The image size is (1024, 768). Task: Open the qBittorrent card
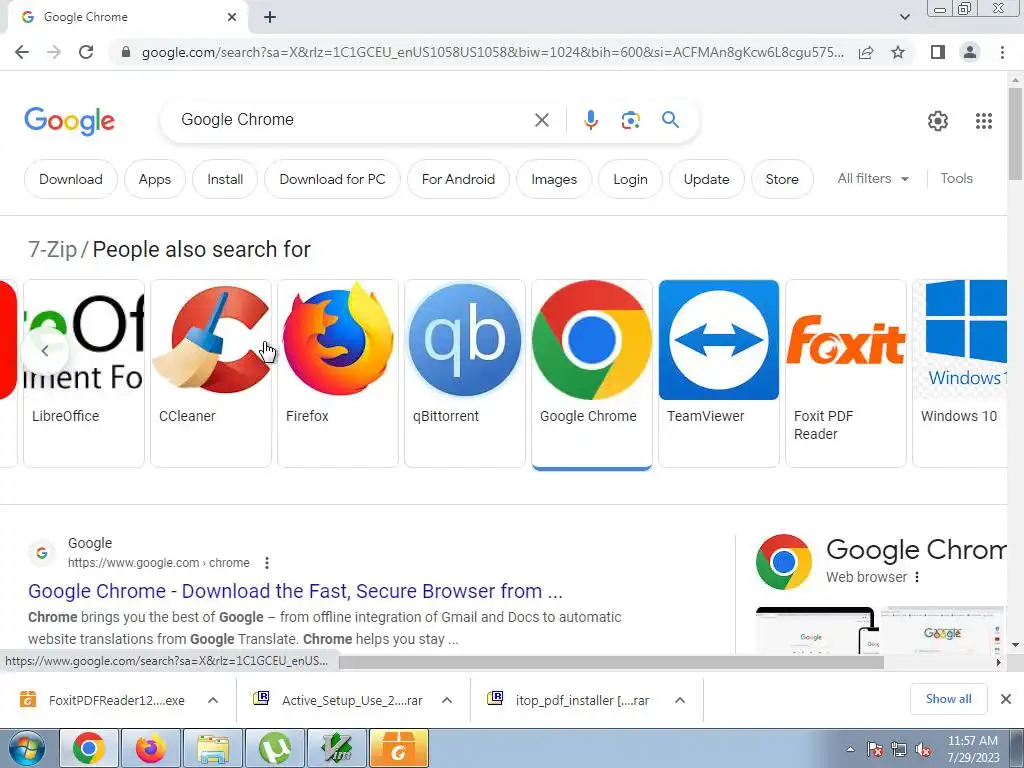point(465,374)
